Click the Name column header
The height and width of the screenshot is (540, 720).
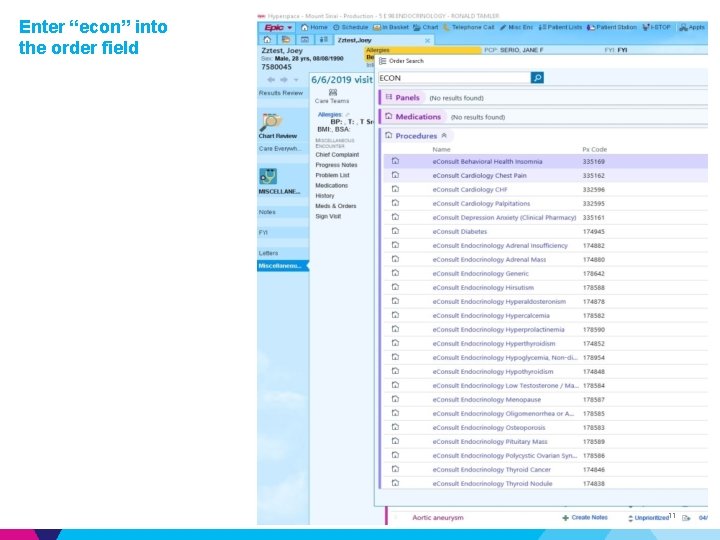point(441,149)
